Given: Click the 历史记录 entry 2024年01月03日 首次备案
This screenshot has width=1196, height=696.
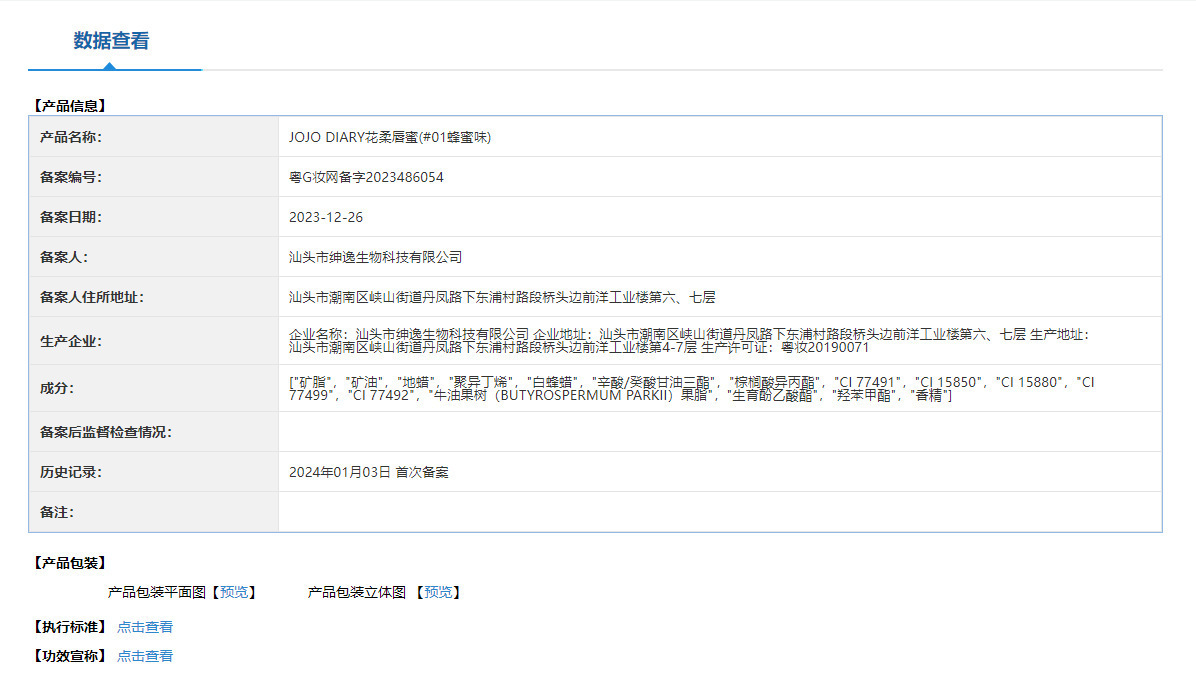Looking at the screenshot, I should point(368,472).
